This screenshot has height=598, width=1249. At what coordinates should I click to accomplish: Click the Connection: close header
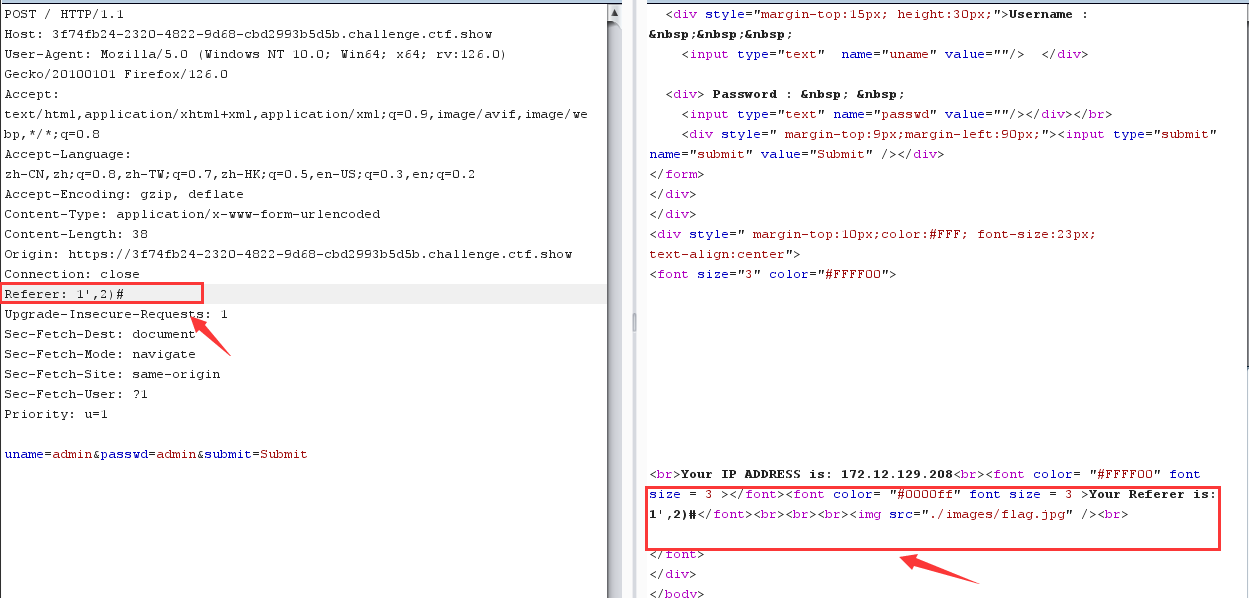pos(72,274)
